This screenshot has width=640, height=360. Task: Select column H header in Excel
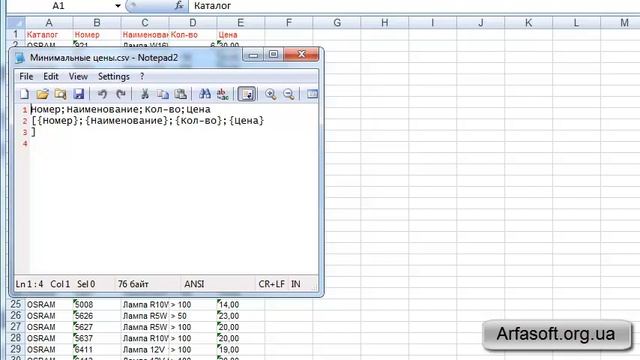pyautogui.click(x=385, y=23)
